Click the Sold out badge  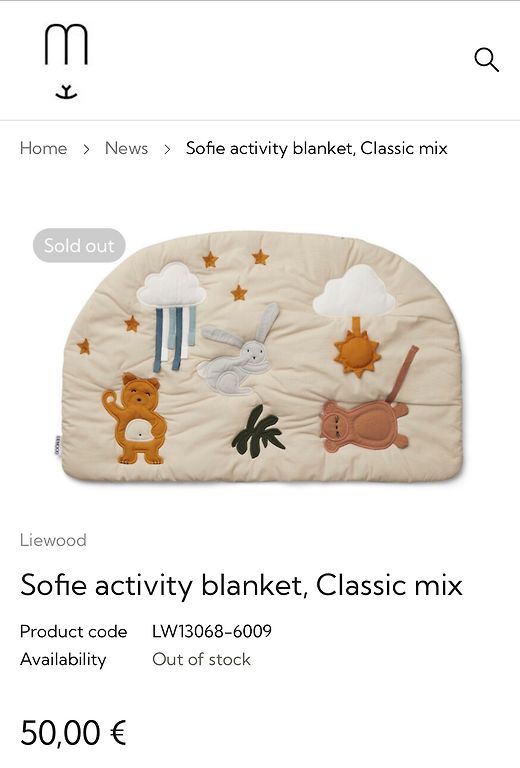[79, 245]
